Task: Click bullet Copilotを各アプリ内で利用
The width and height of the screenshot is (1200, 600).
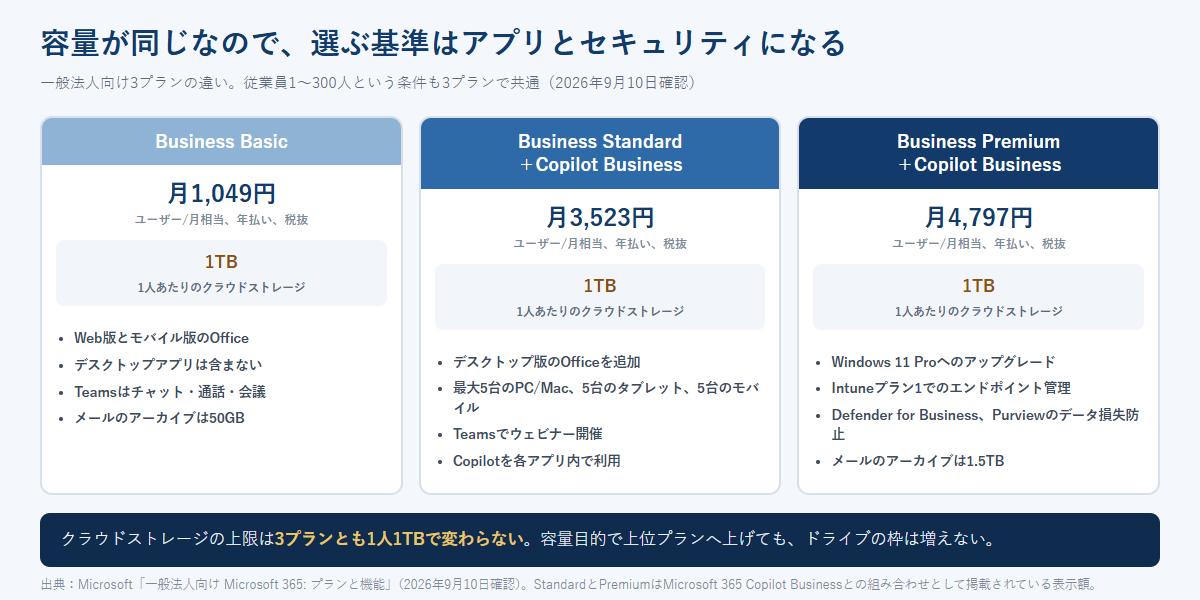Action: coord(537,461)
